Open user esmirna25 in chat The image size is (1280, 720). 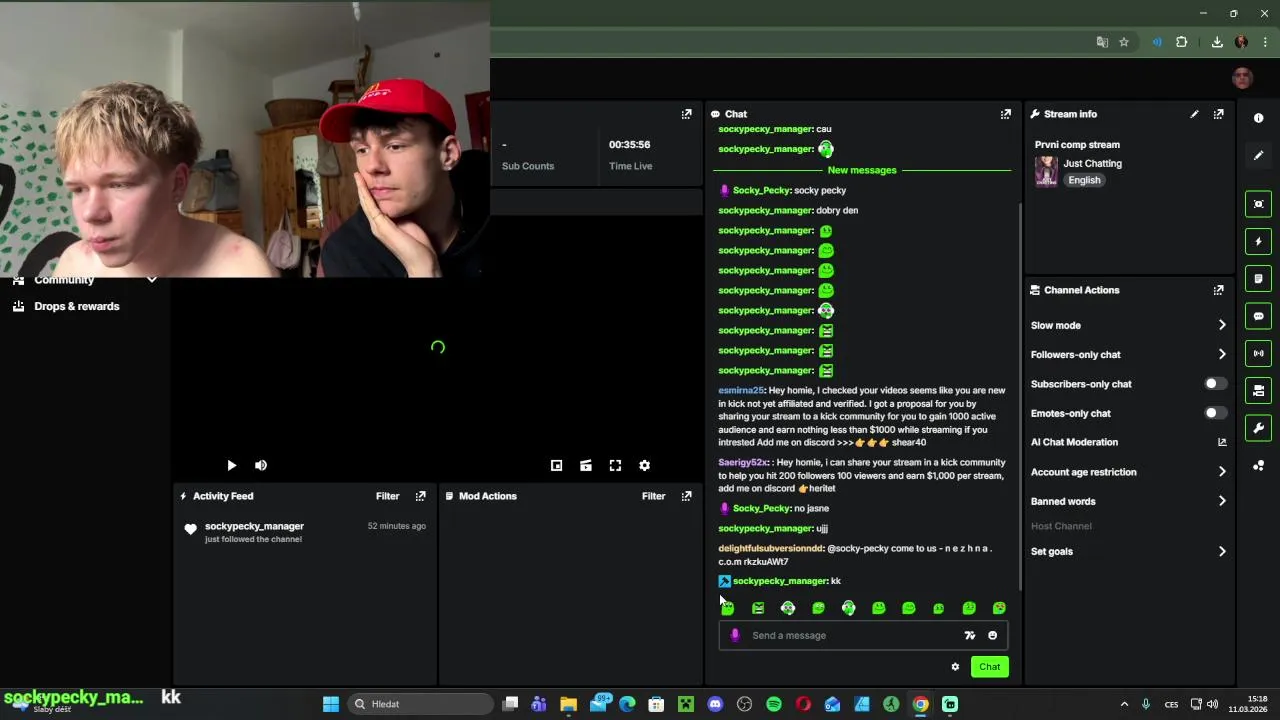click(x=741, y=390)
